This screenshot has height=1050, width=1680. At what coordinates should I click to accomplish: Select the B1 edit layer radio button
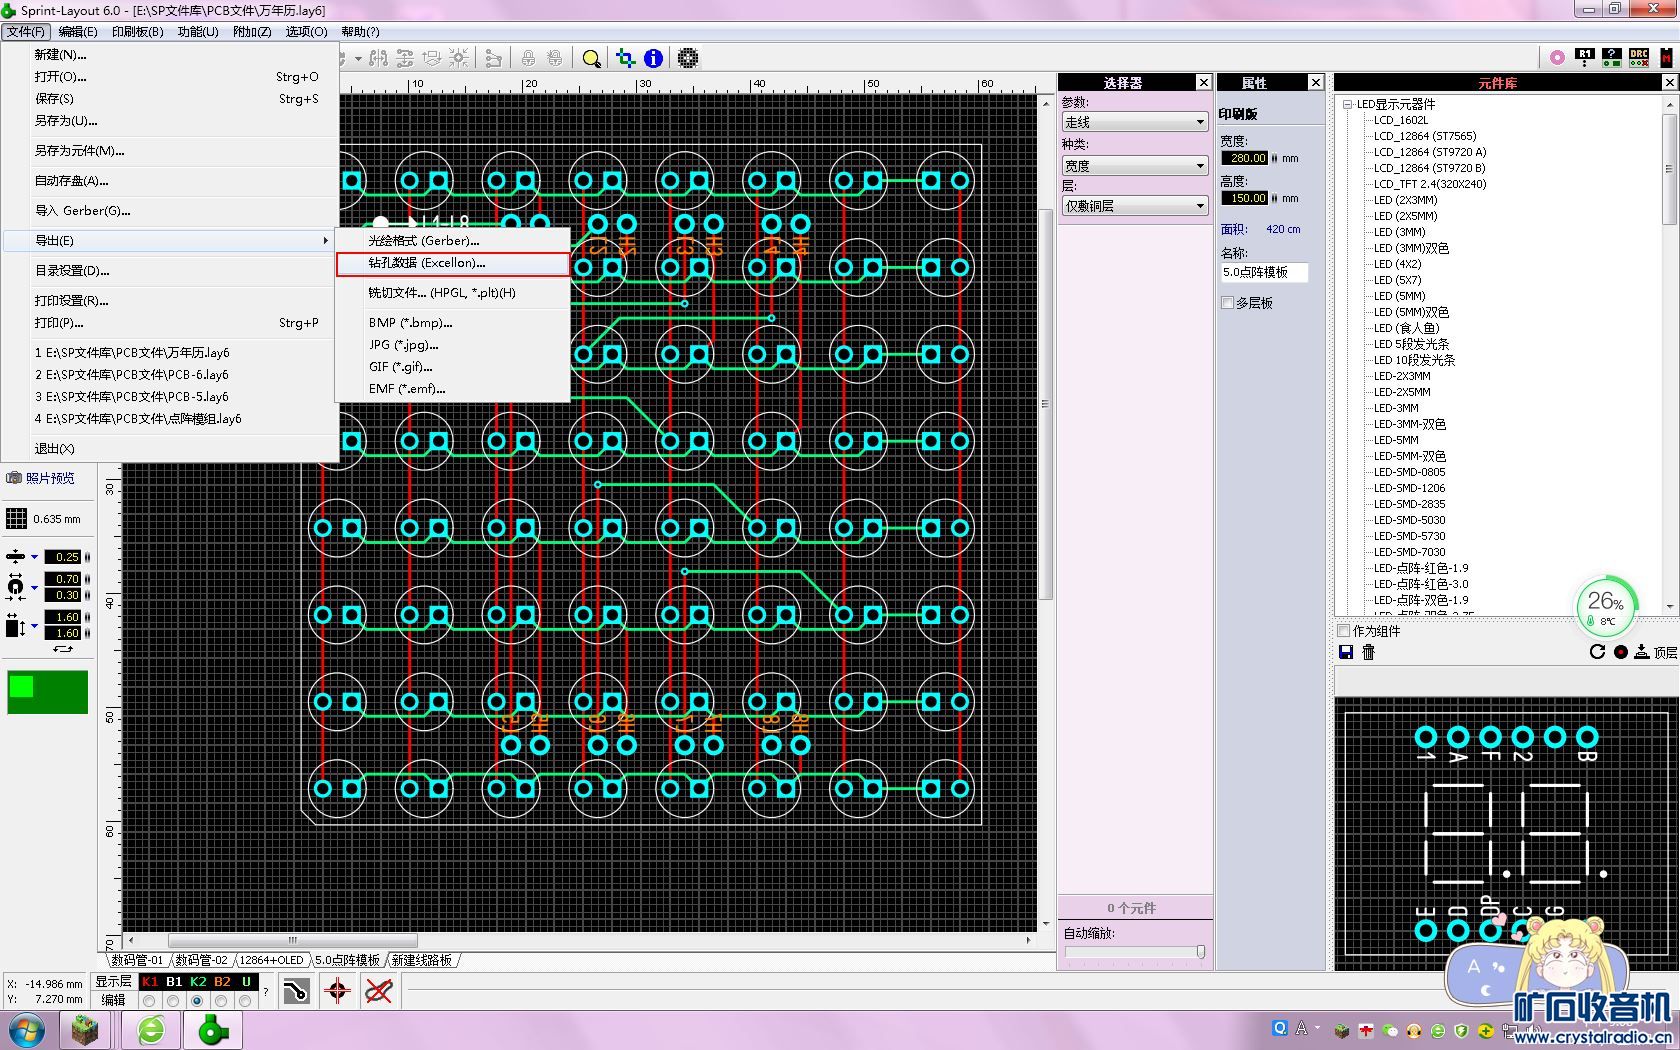click(173, 1000)
